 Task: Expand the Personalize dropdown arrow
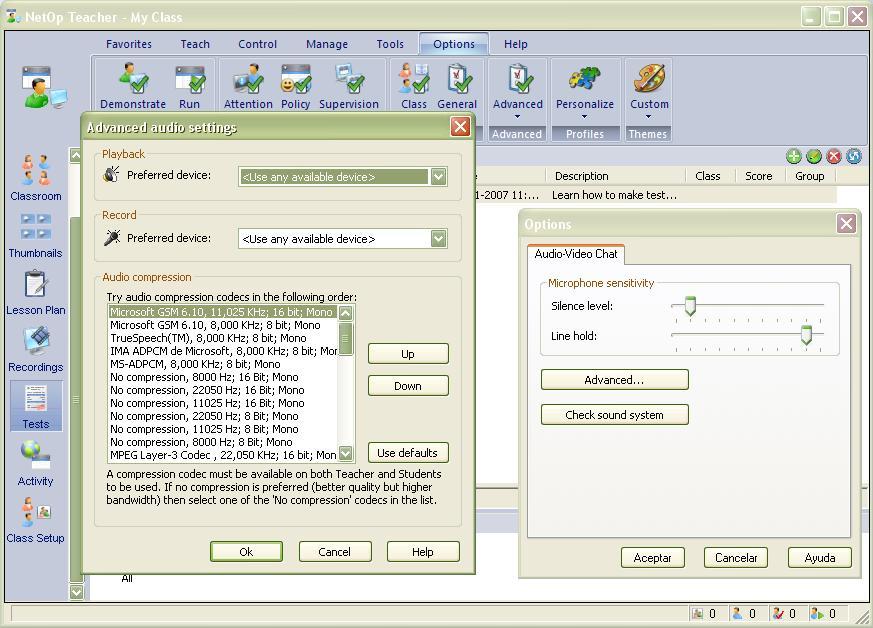[x=585, y=117]
